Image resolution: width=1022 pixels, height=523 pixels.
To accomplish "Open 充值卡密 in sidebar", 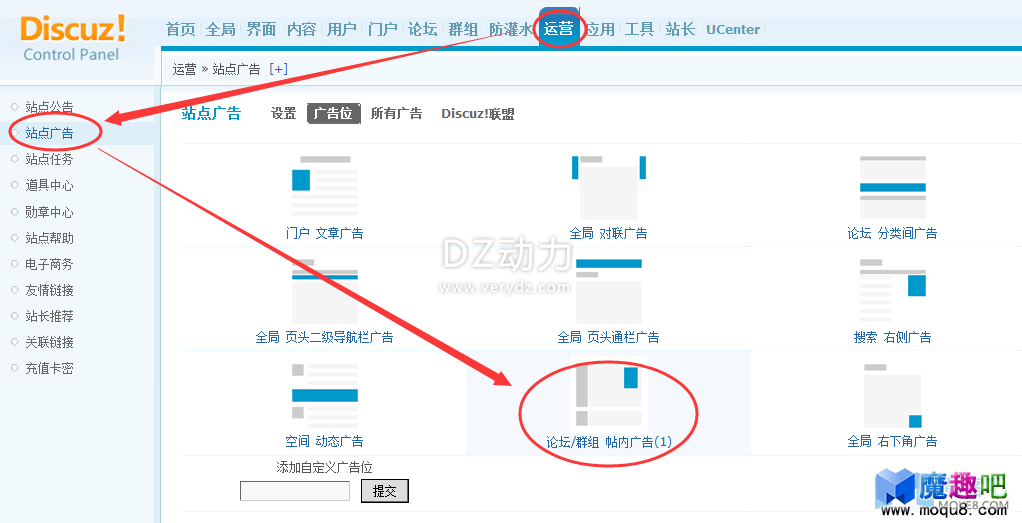I will [50, 368].
